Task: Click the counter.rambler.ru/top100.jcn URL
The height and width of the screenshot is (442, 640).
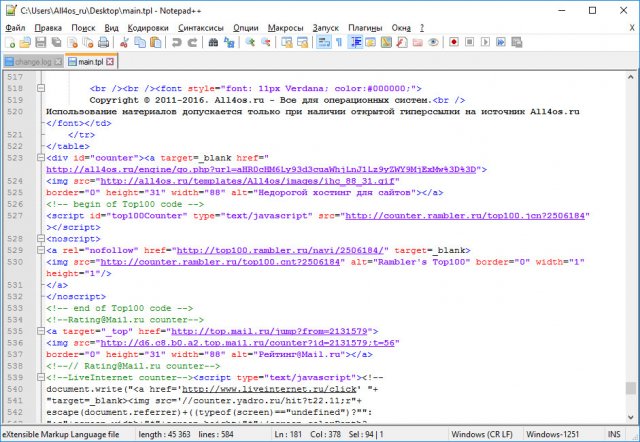Action: [x=465, y=215]
